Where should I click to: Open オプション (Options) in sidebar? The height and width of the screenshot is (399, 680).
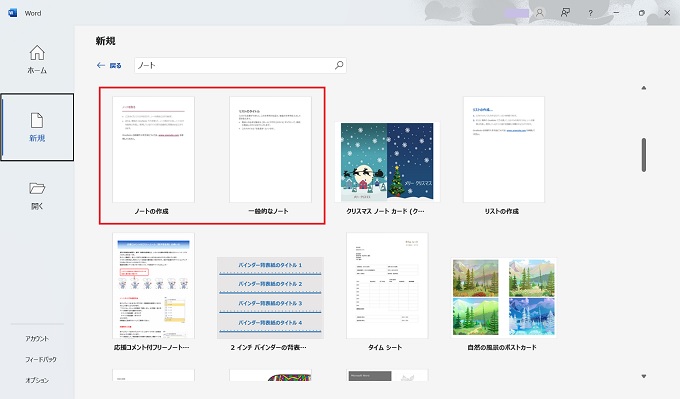click(x=37, y=380)
